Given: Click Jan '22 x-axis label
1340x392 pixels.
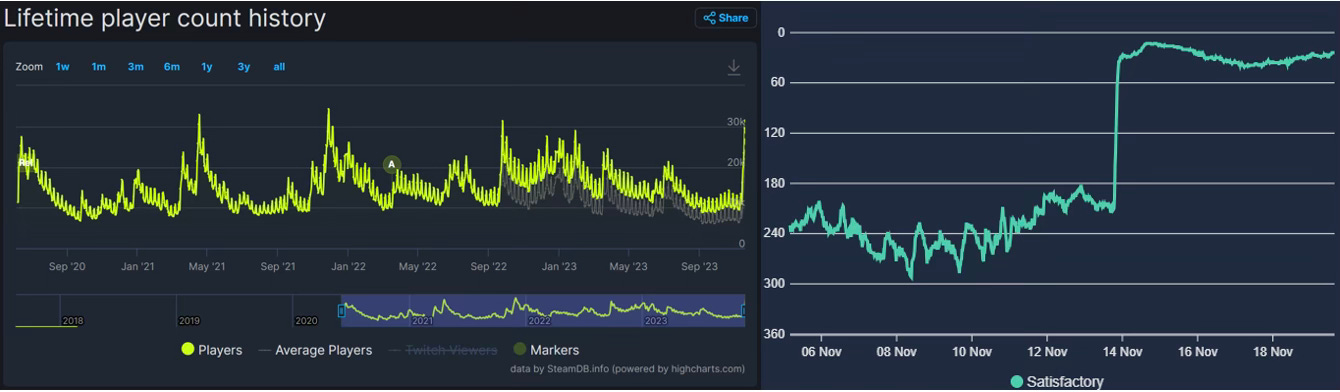Looking at the screenshot, I should coord(348,267).
